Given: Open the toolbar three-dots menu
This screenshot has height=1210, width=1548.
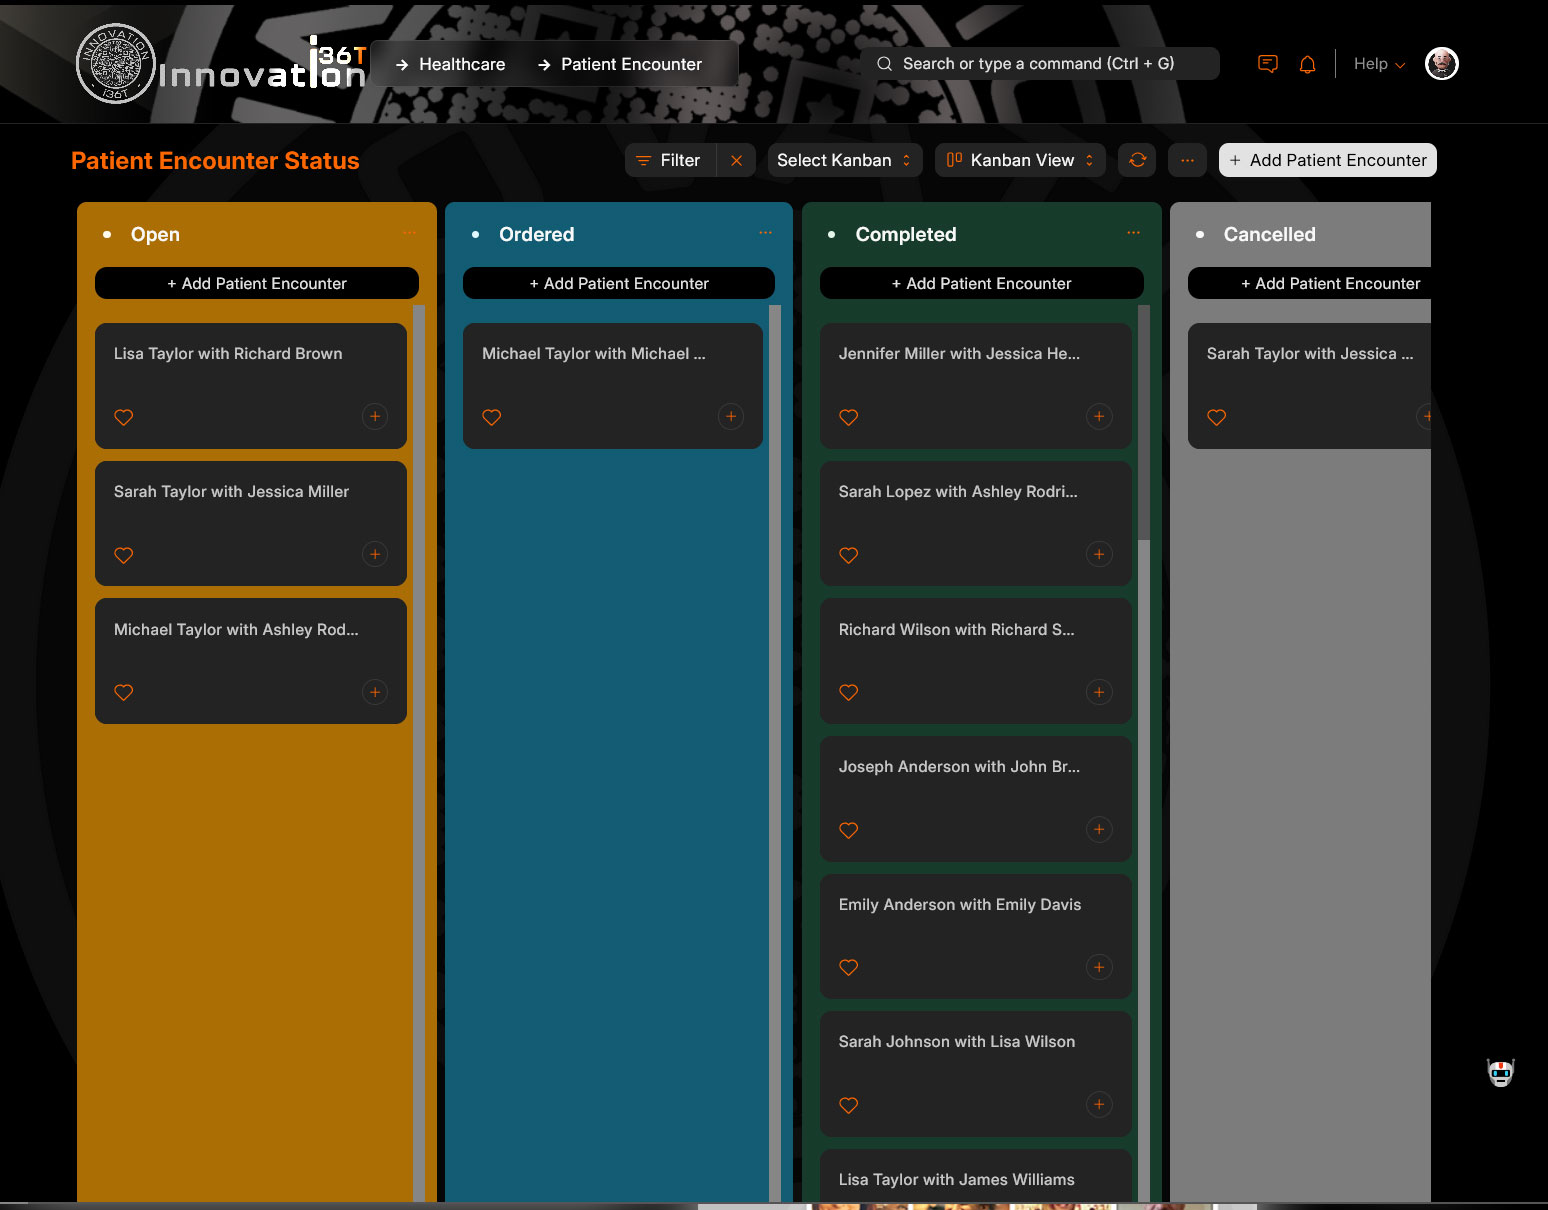Looking at the screenshot, I should (1187, 160).
